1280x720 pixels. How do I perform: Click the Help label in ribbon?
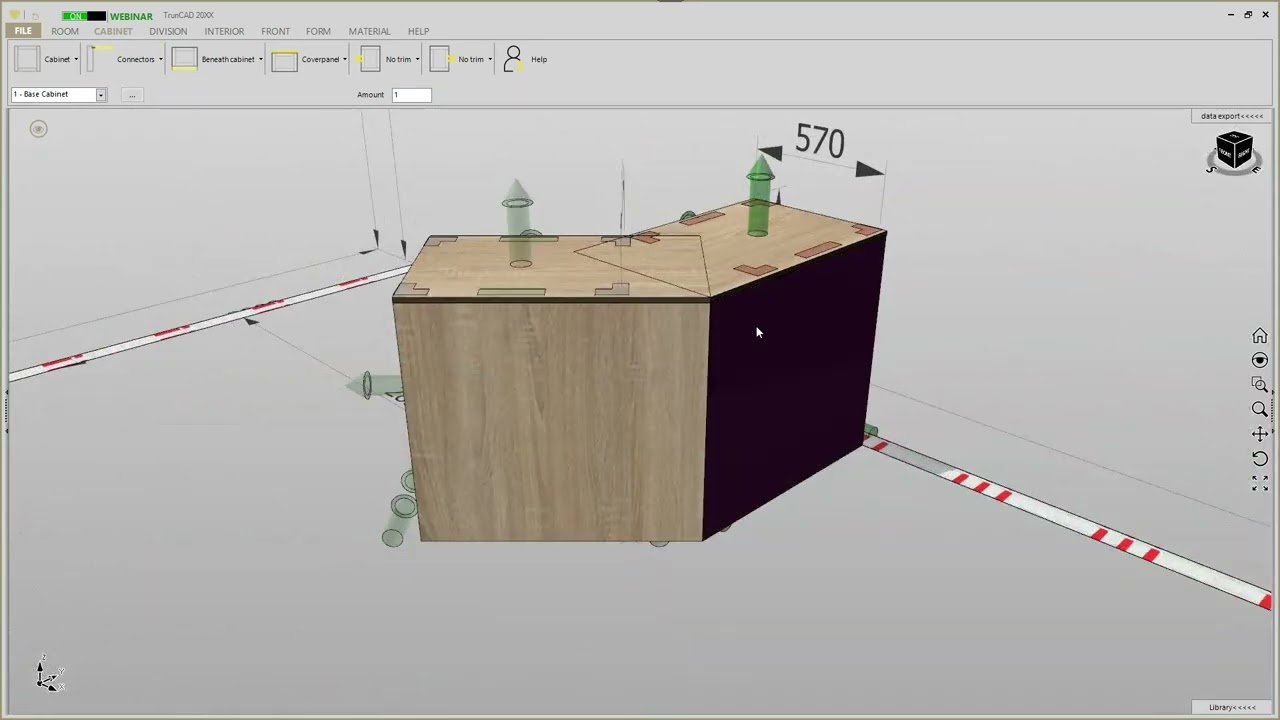pyautogui.click(x=539, y=60)
